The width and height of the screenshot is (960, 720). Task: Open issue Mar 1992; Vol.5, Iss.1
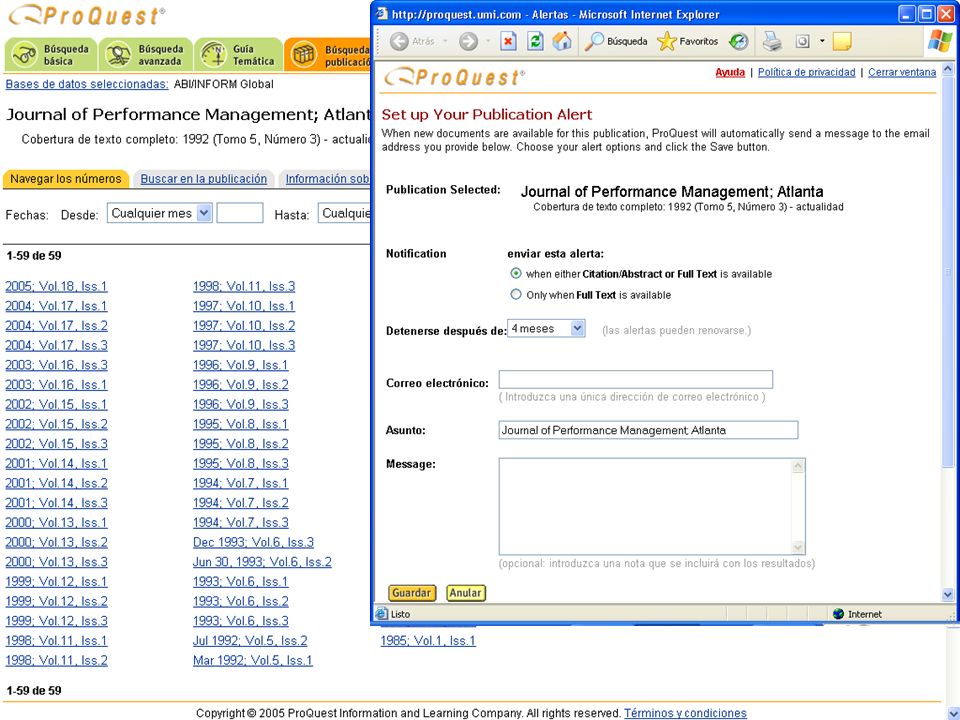click(x=252, y=660)
